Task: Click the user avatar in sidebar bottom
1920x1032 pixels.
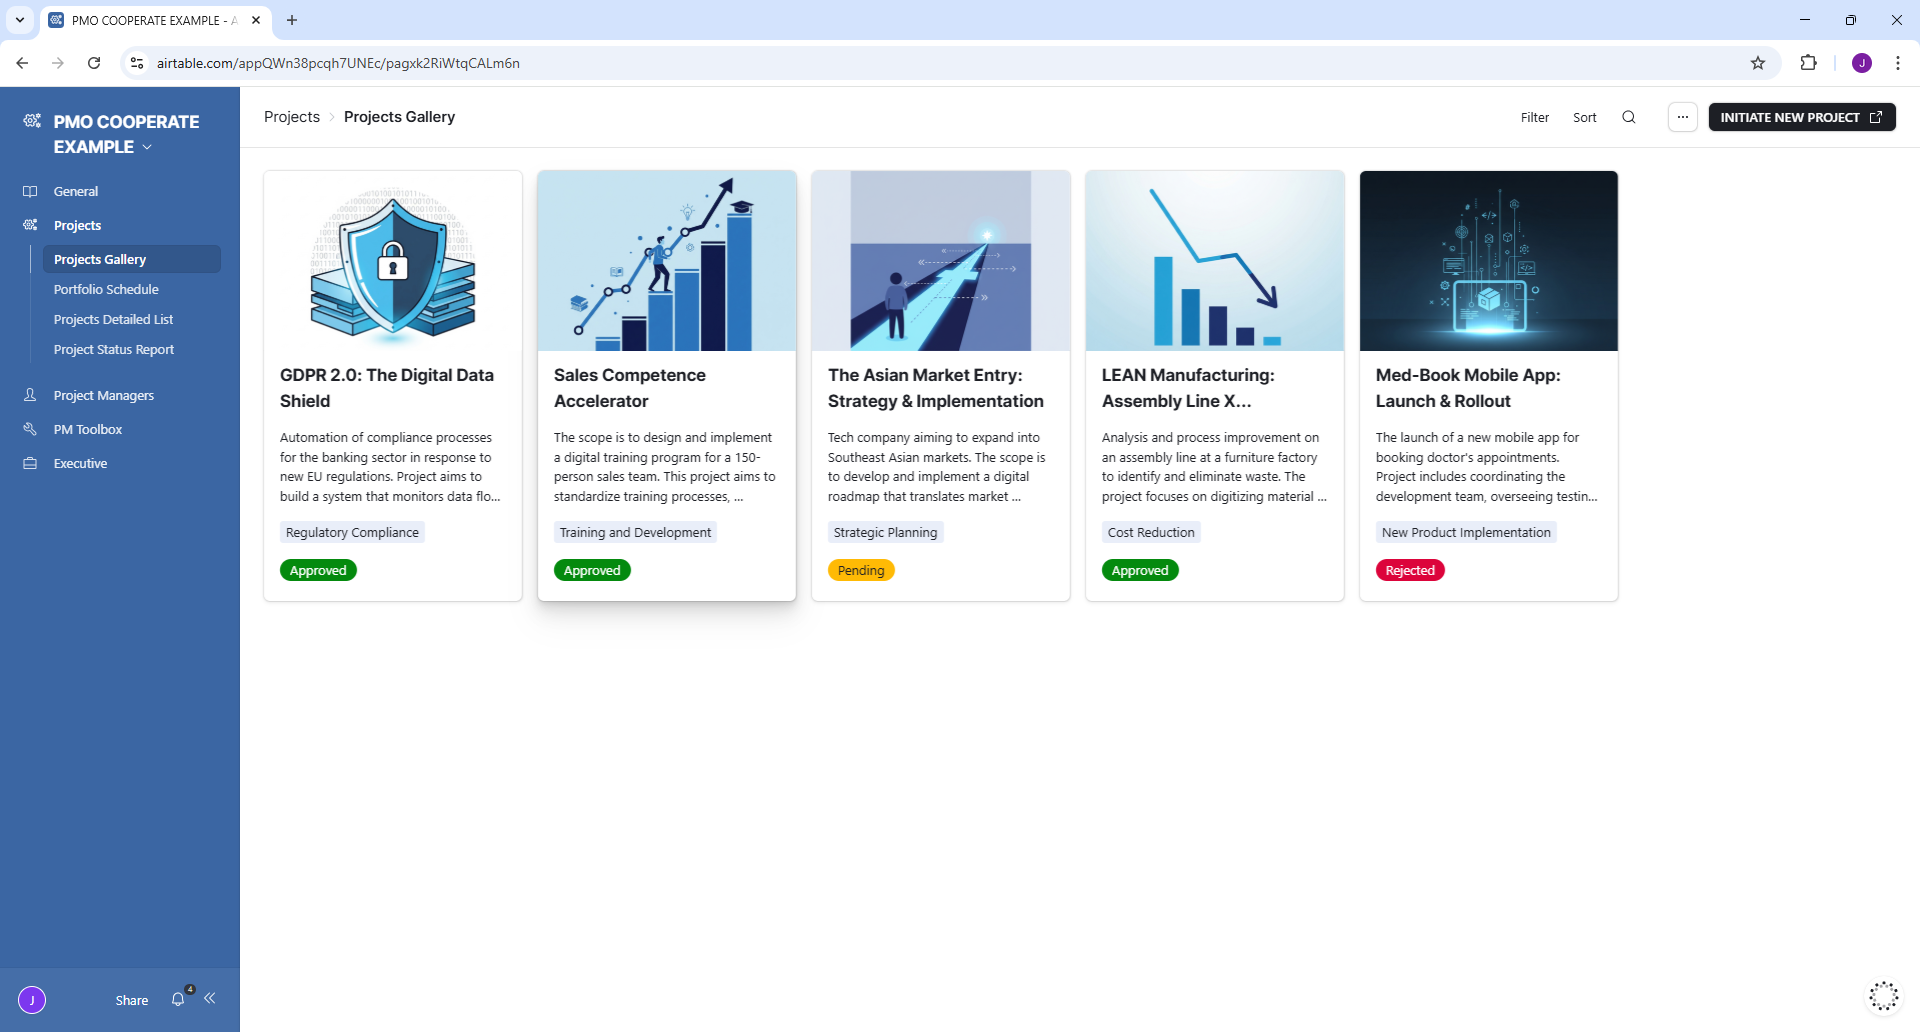Action: 32,999
